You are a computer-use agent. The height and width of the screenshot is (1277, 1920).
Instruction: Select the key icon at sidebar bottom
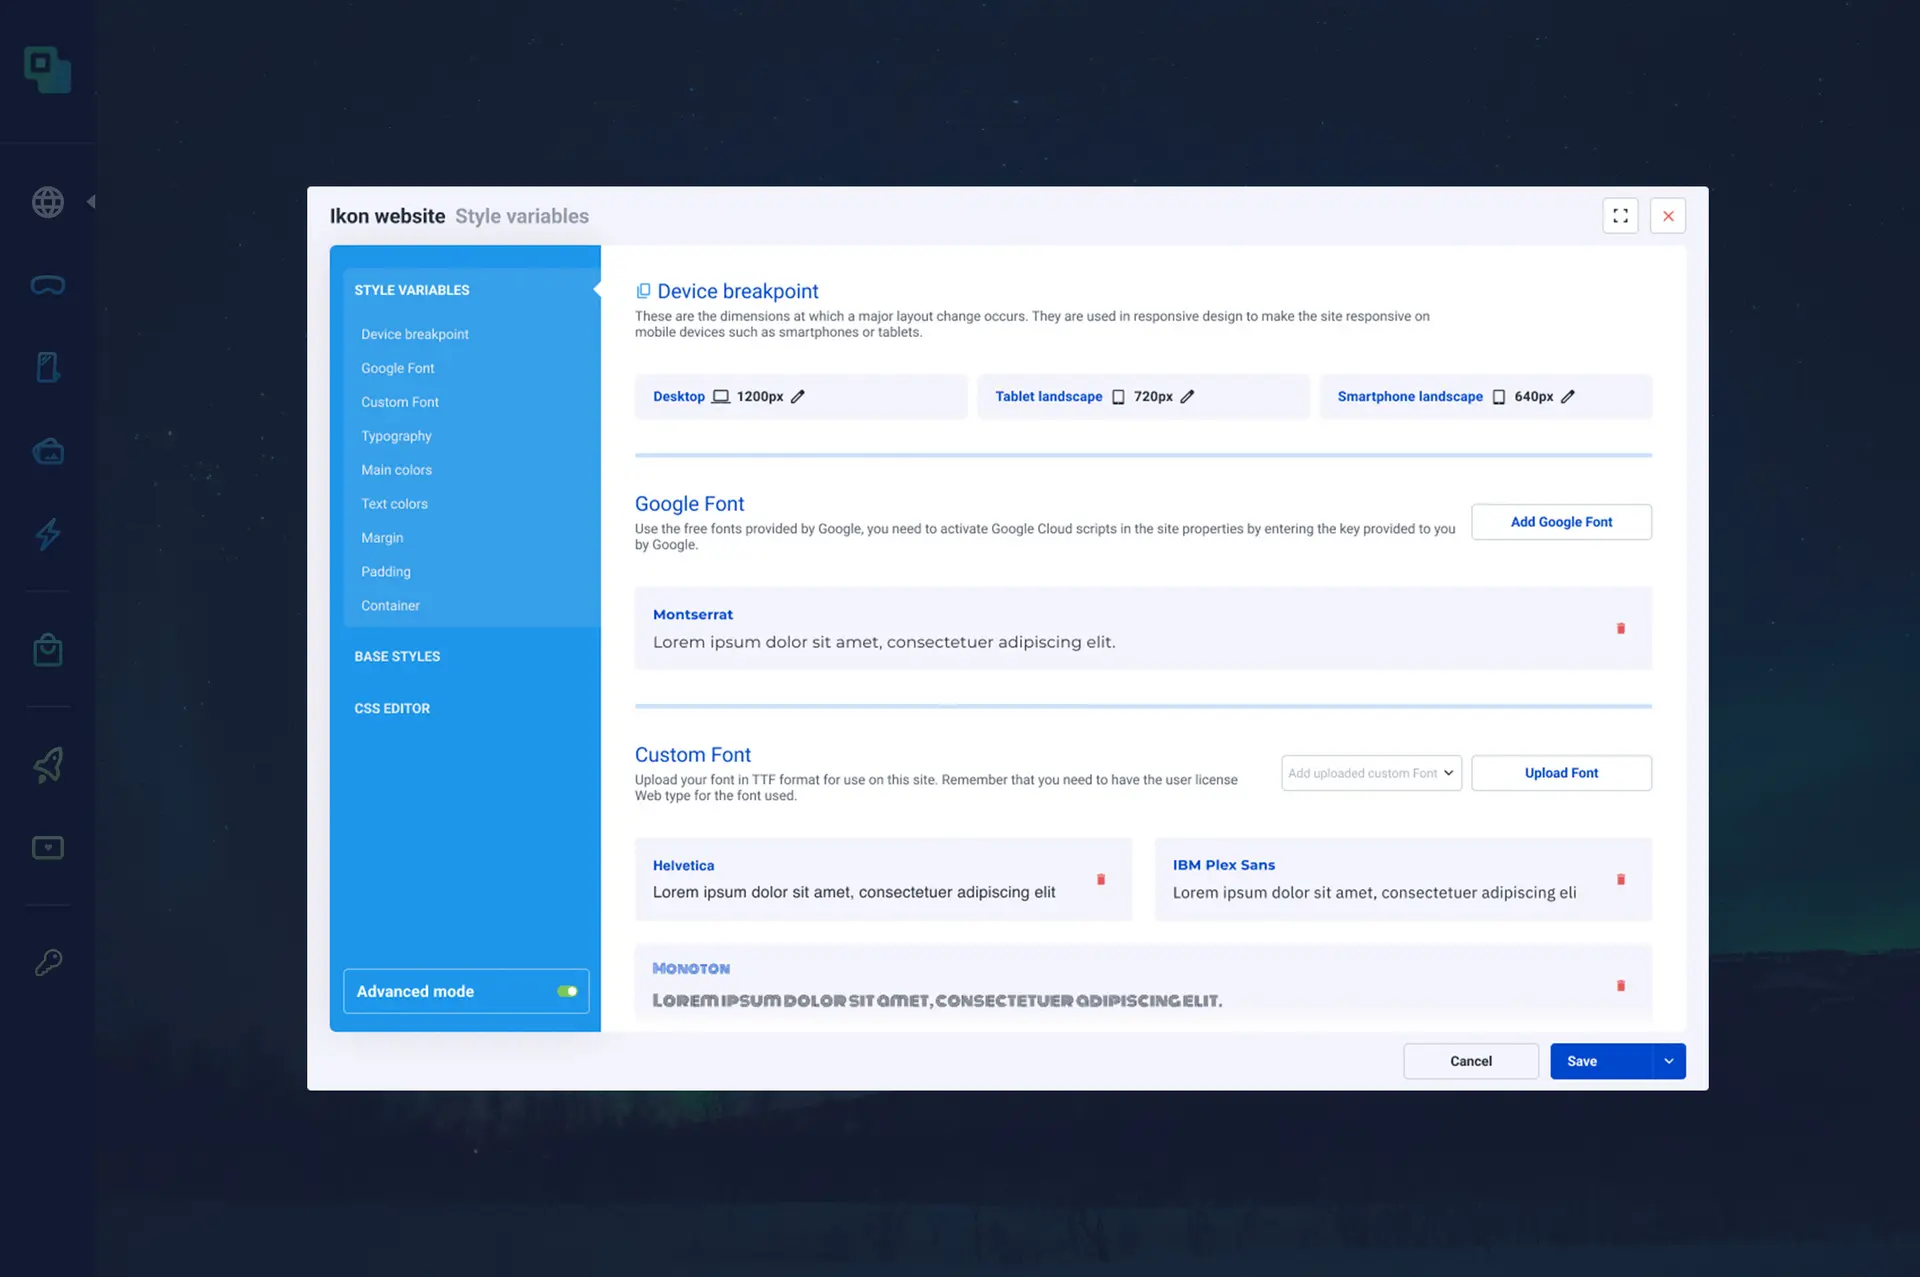(x=47, y=961)
